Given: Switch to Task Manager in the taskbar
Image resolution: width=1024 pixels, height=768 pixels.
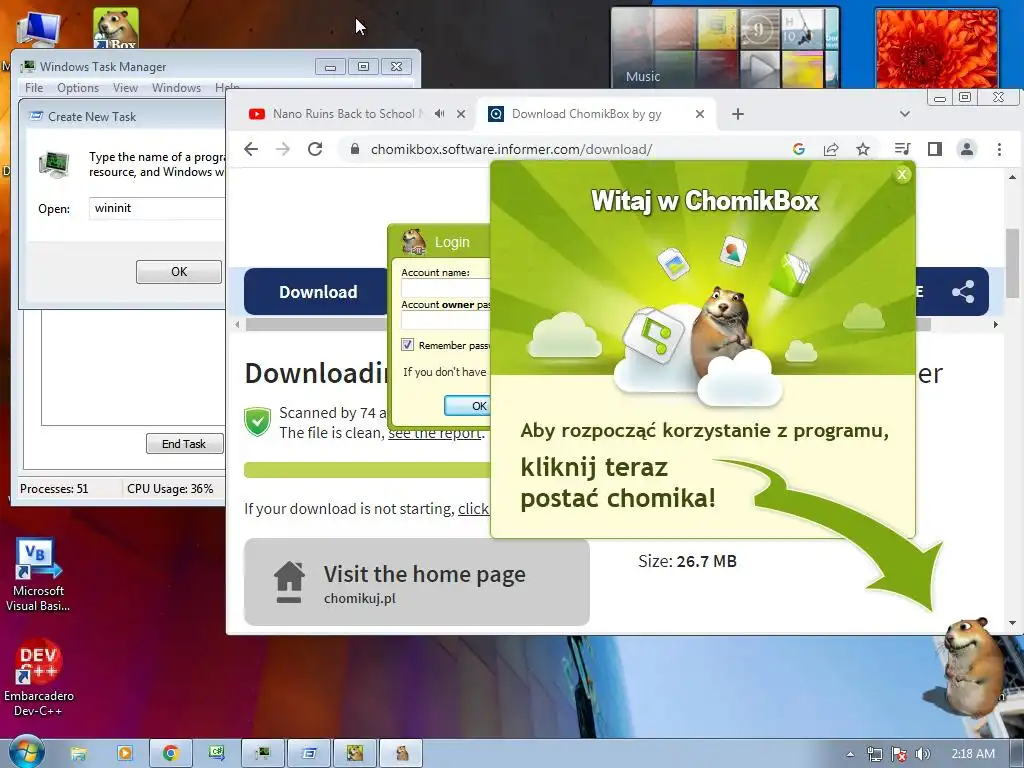Looking at the screenshot, I should click(263, 754).
